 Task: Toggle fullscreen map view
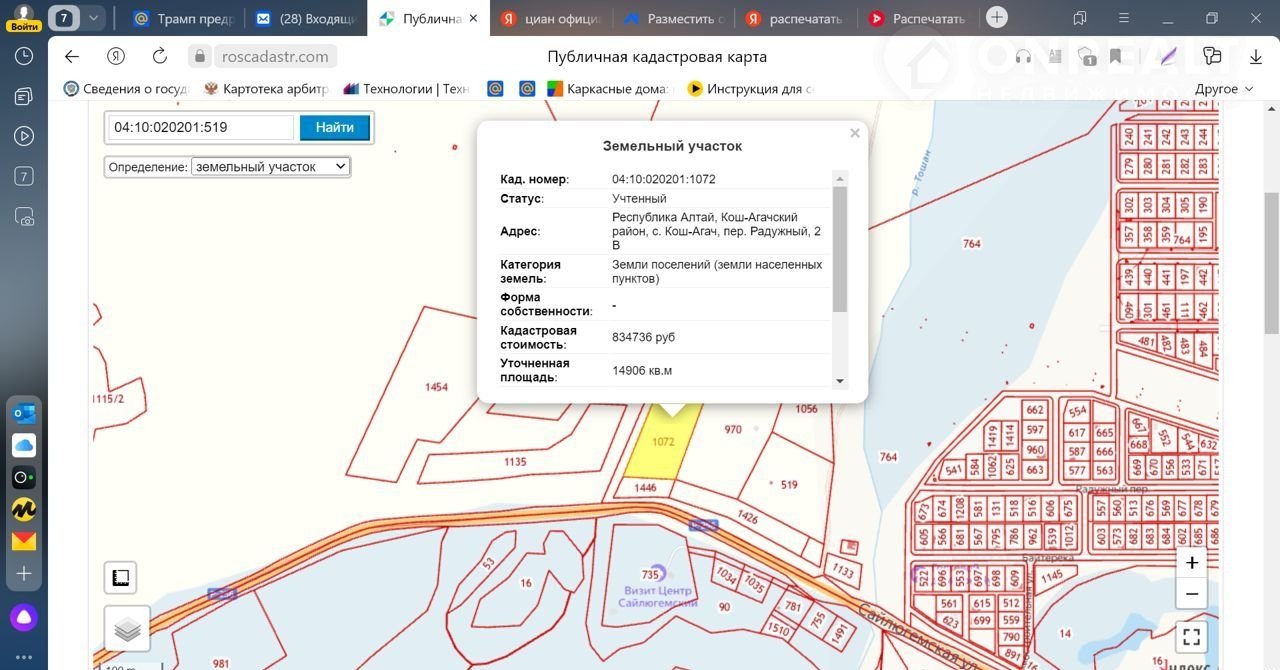pos(1191,636)
